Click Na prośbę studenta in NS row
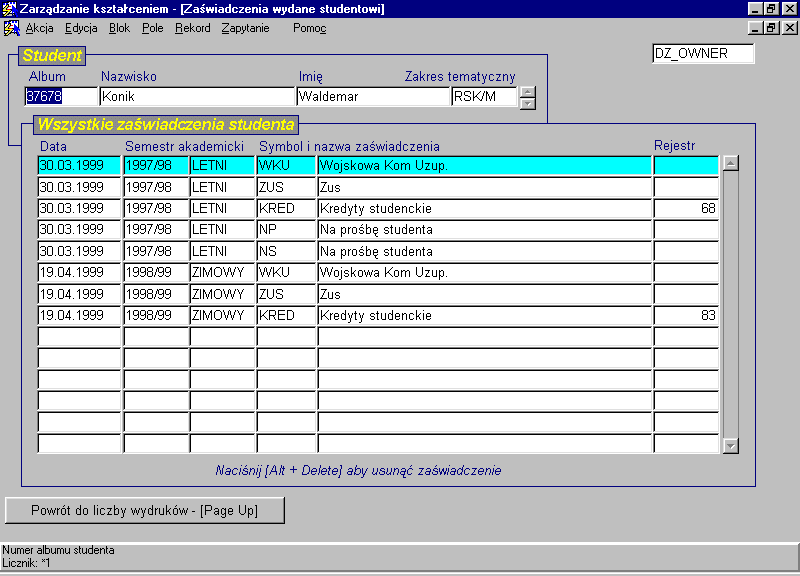800x576 pixels. [x=485, y=252]
